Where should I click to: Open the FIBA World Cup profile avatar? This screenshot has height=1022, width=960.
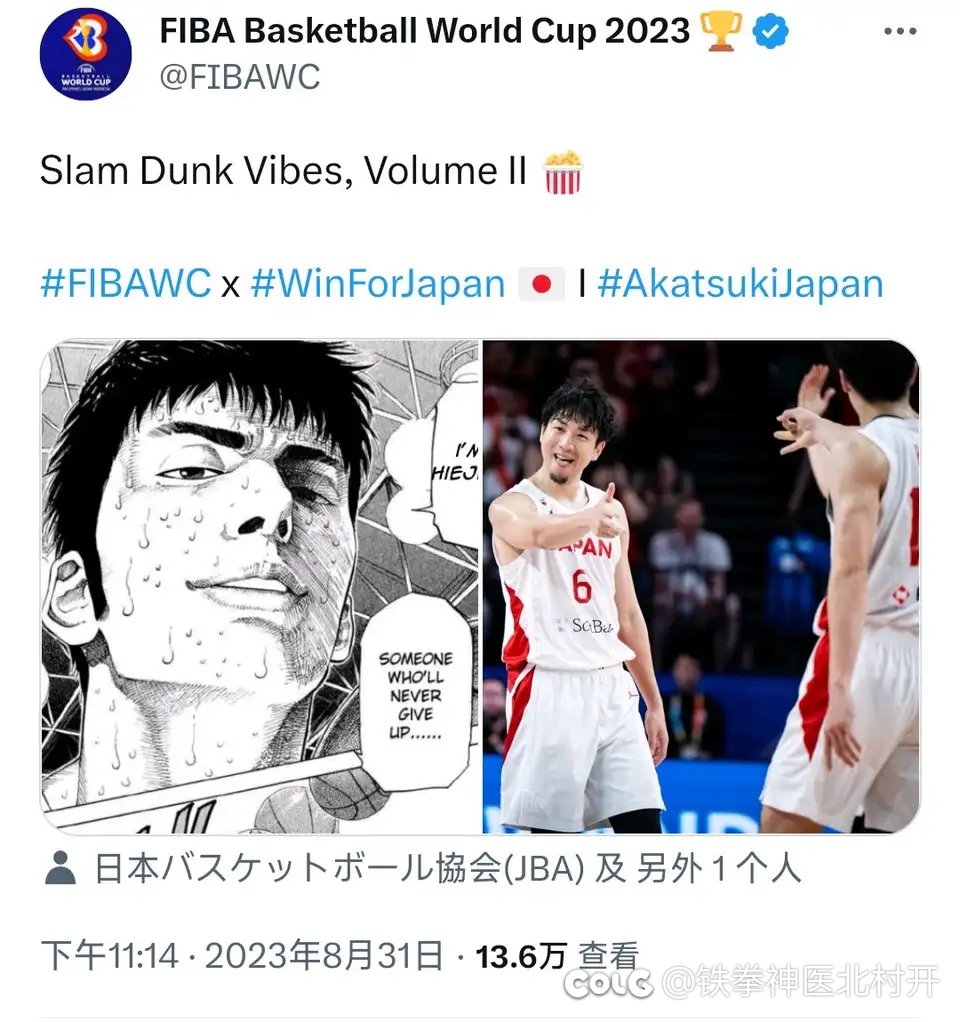[85, 53]
